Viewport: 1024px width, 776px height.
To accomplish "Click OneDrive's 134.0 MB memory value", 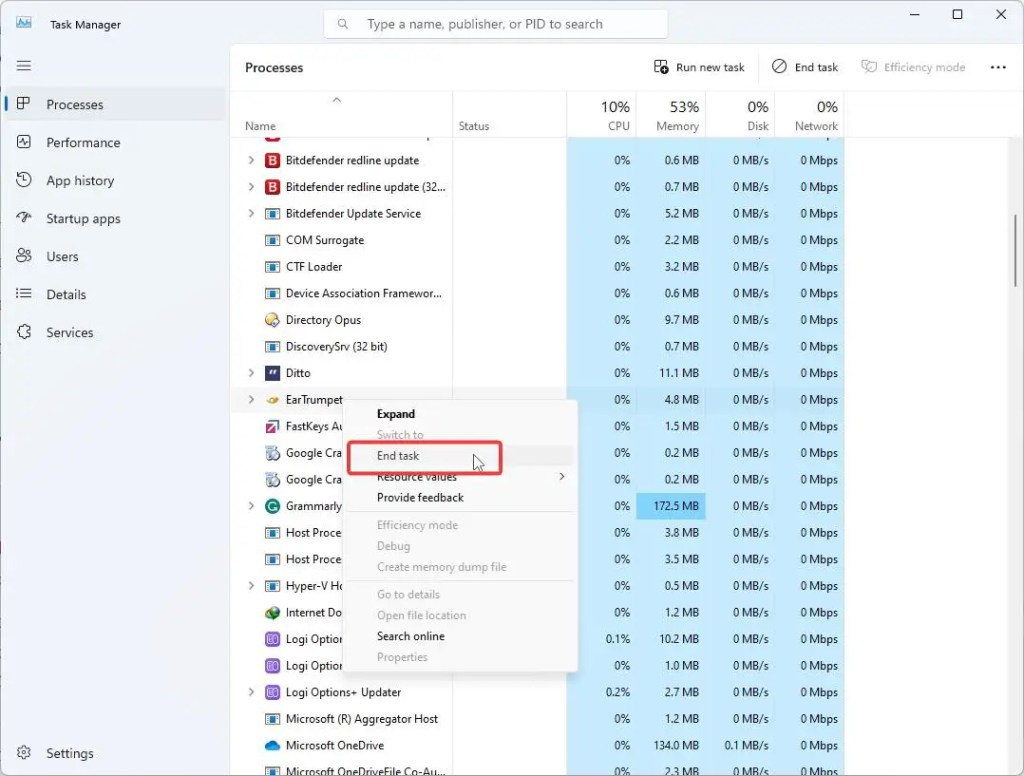I will [x=676, y=745].
